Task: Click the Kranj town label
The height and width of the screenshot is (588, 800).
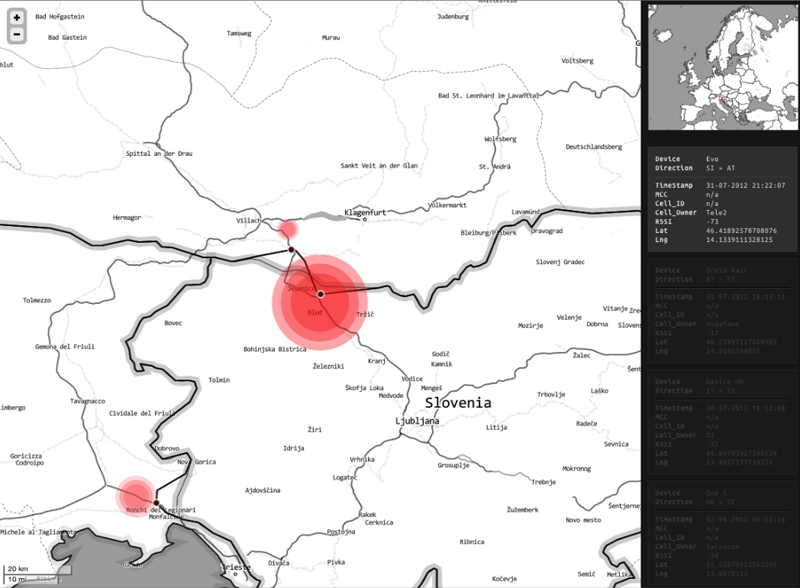Action: click(377, 360)
